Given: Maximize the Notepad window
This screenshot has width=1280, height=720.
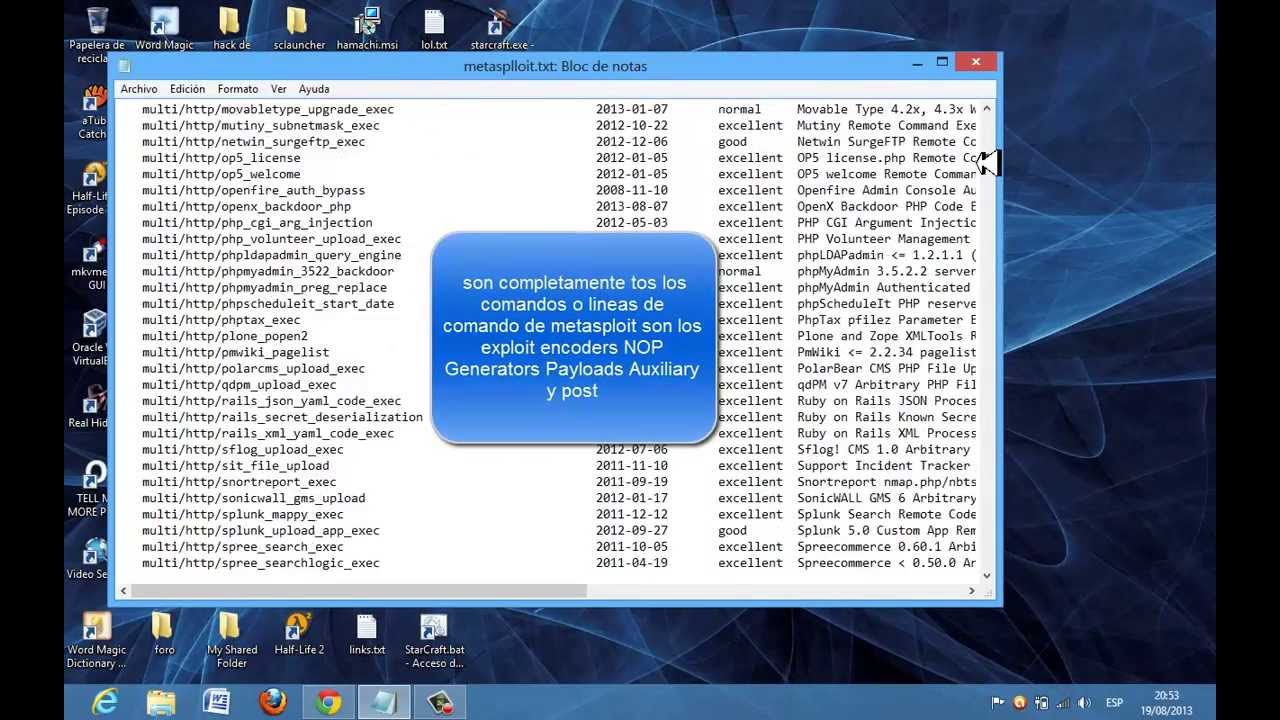Looking at the screenshot, I should (x=942, y=63).
